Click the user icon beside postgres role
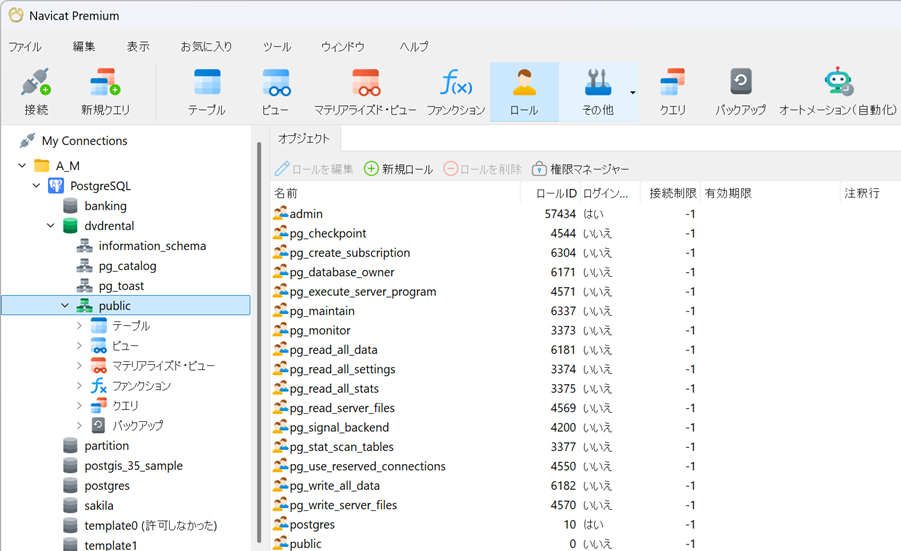Screen dimensions: 901x551 point(280,524)
